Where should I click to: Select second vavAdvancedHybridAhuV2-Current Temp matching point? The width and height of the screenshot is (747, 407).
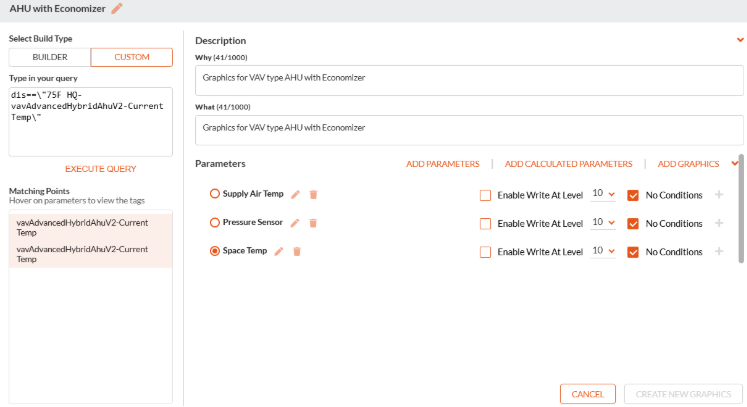[91, 254]
